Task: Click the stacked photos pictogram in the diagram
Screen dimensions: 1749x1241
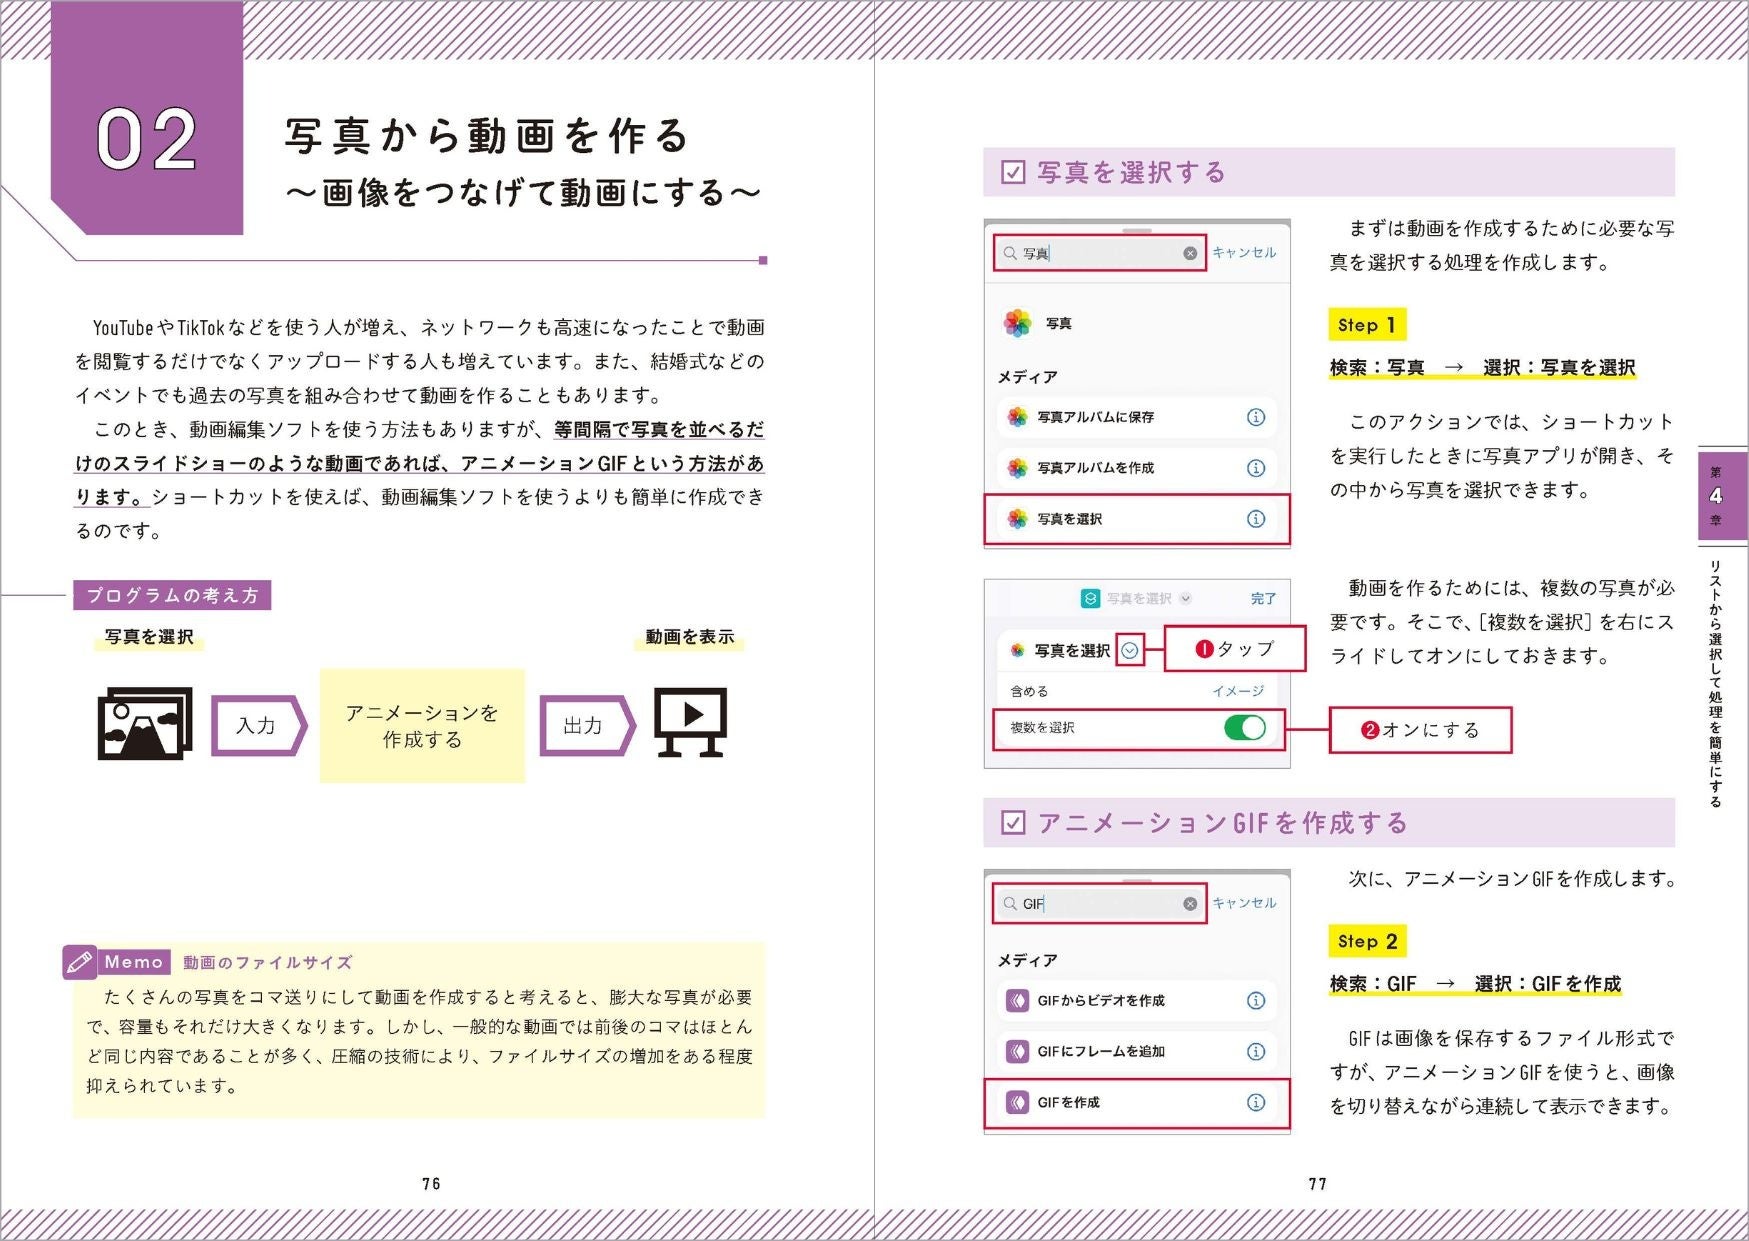Action: coord(145,723)
